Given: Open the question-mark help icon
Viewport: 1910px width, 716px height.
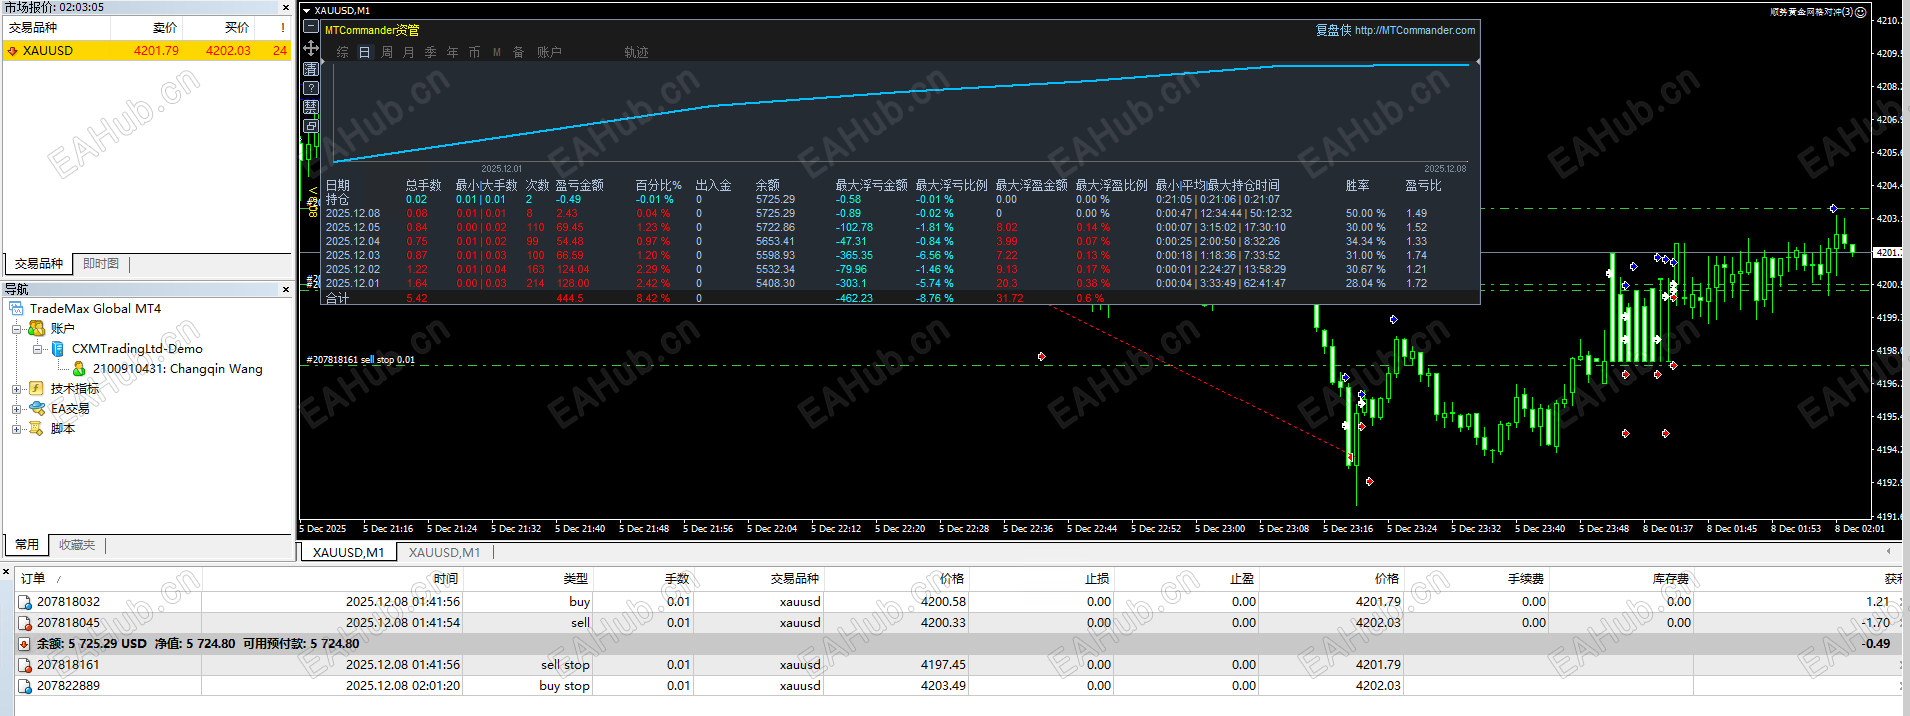Looking at the screenshot, I should pyautogui.click(x=311, y=87).
